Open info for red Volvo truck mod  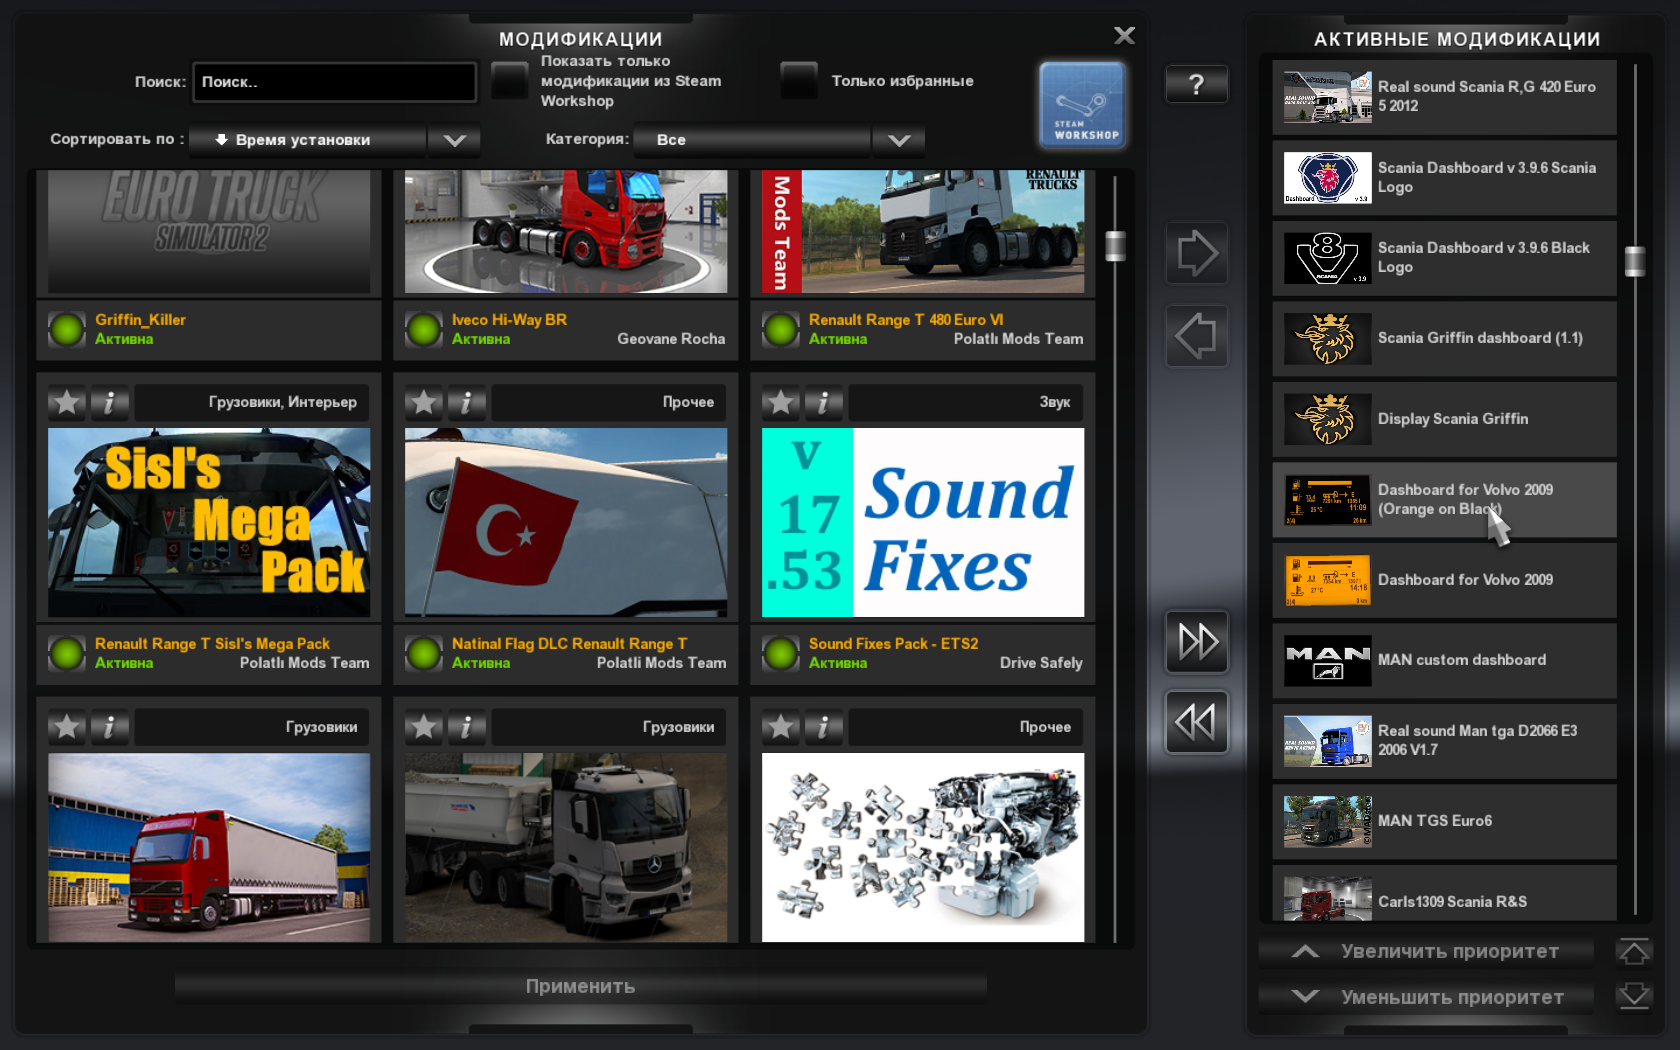pos(110,727)
